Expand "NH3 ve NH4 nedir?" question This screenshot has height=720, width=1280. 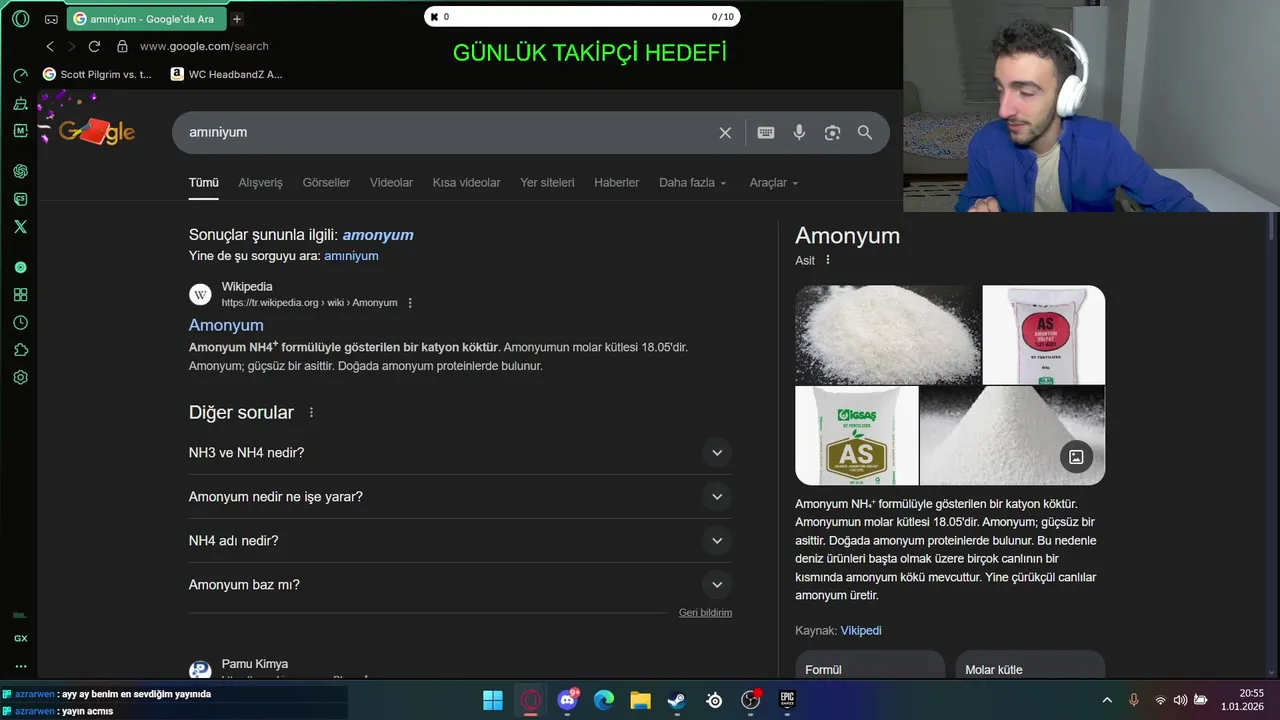click(x=460, y=453)
